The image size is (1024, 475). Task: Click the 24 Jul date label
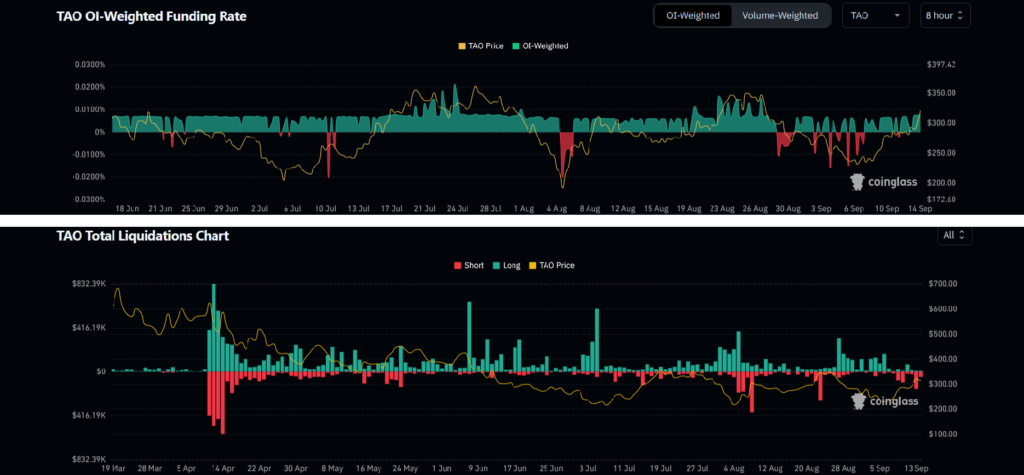458,209
